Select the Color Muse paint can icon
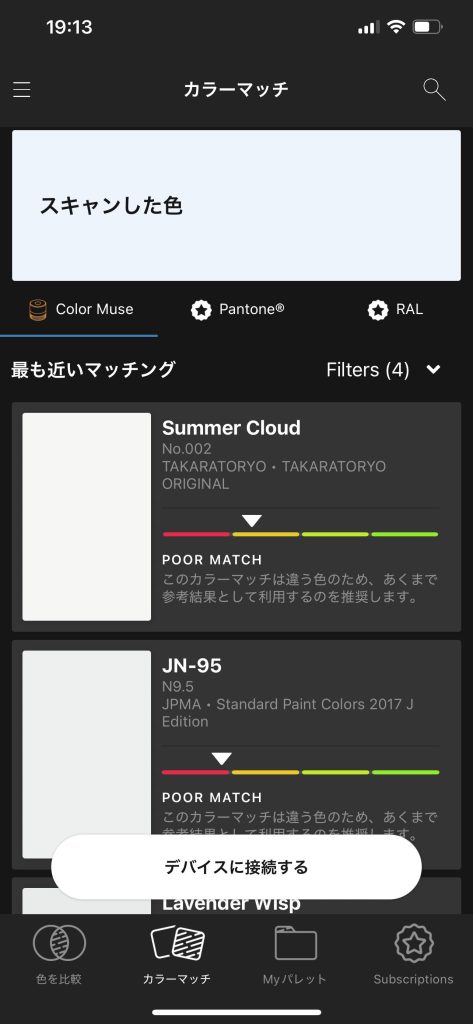 coord(39,310)
